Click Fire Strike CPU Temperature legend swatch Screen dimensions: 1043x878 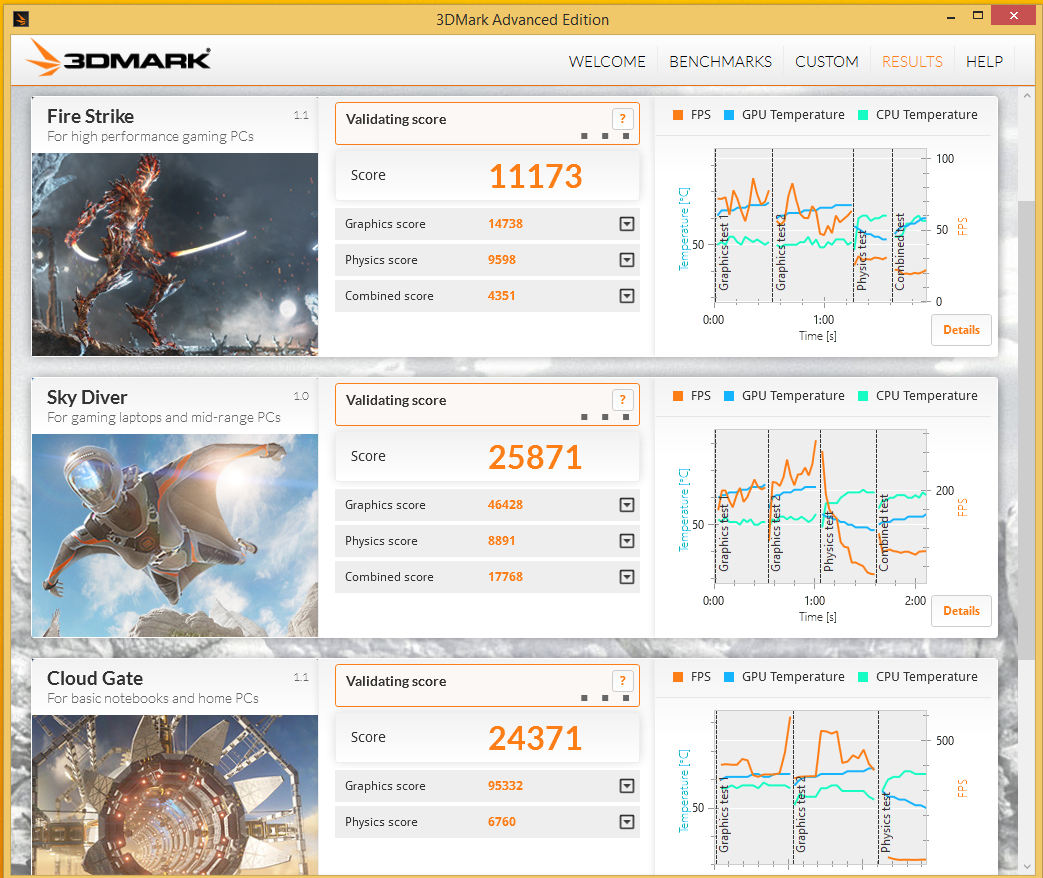coord(863,115)
